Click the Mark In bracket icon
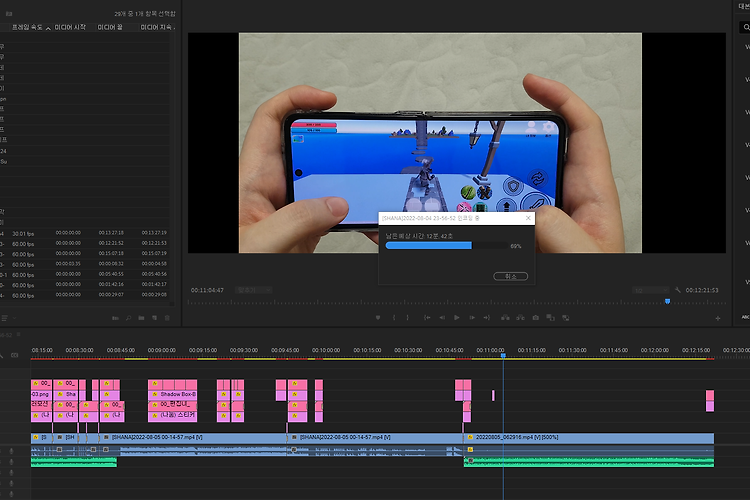 pos(394,318)
